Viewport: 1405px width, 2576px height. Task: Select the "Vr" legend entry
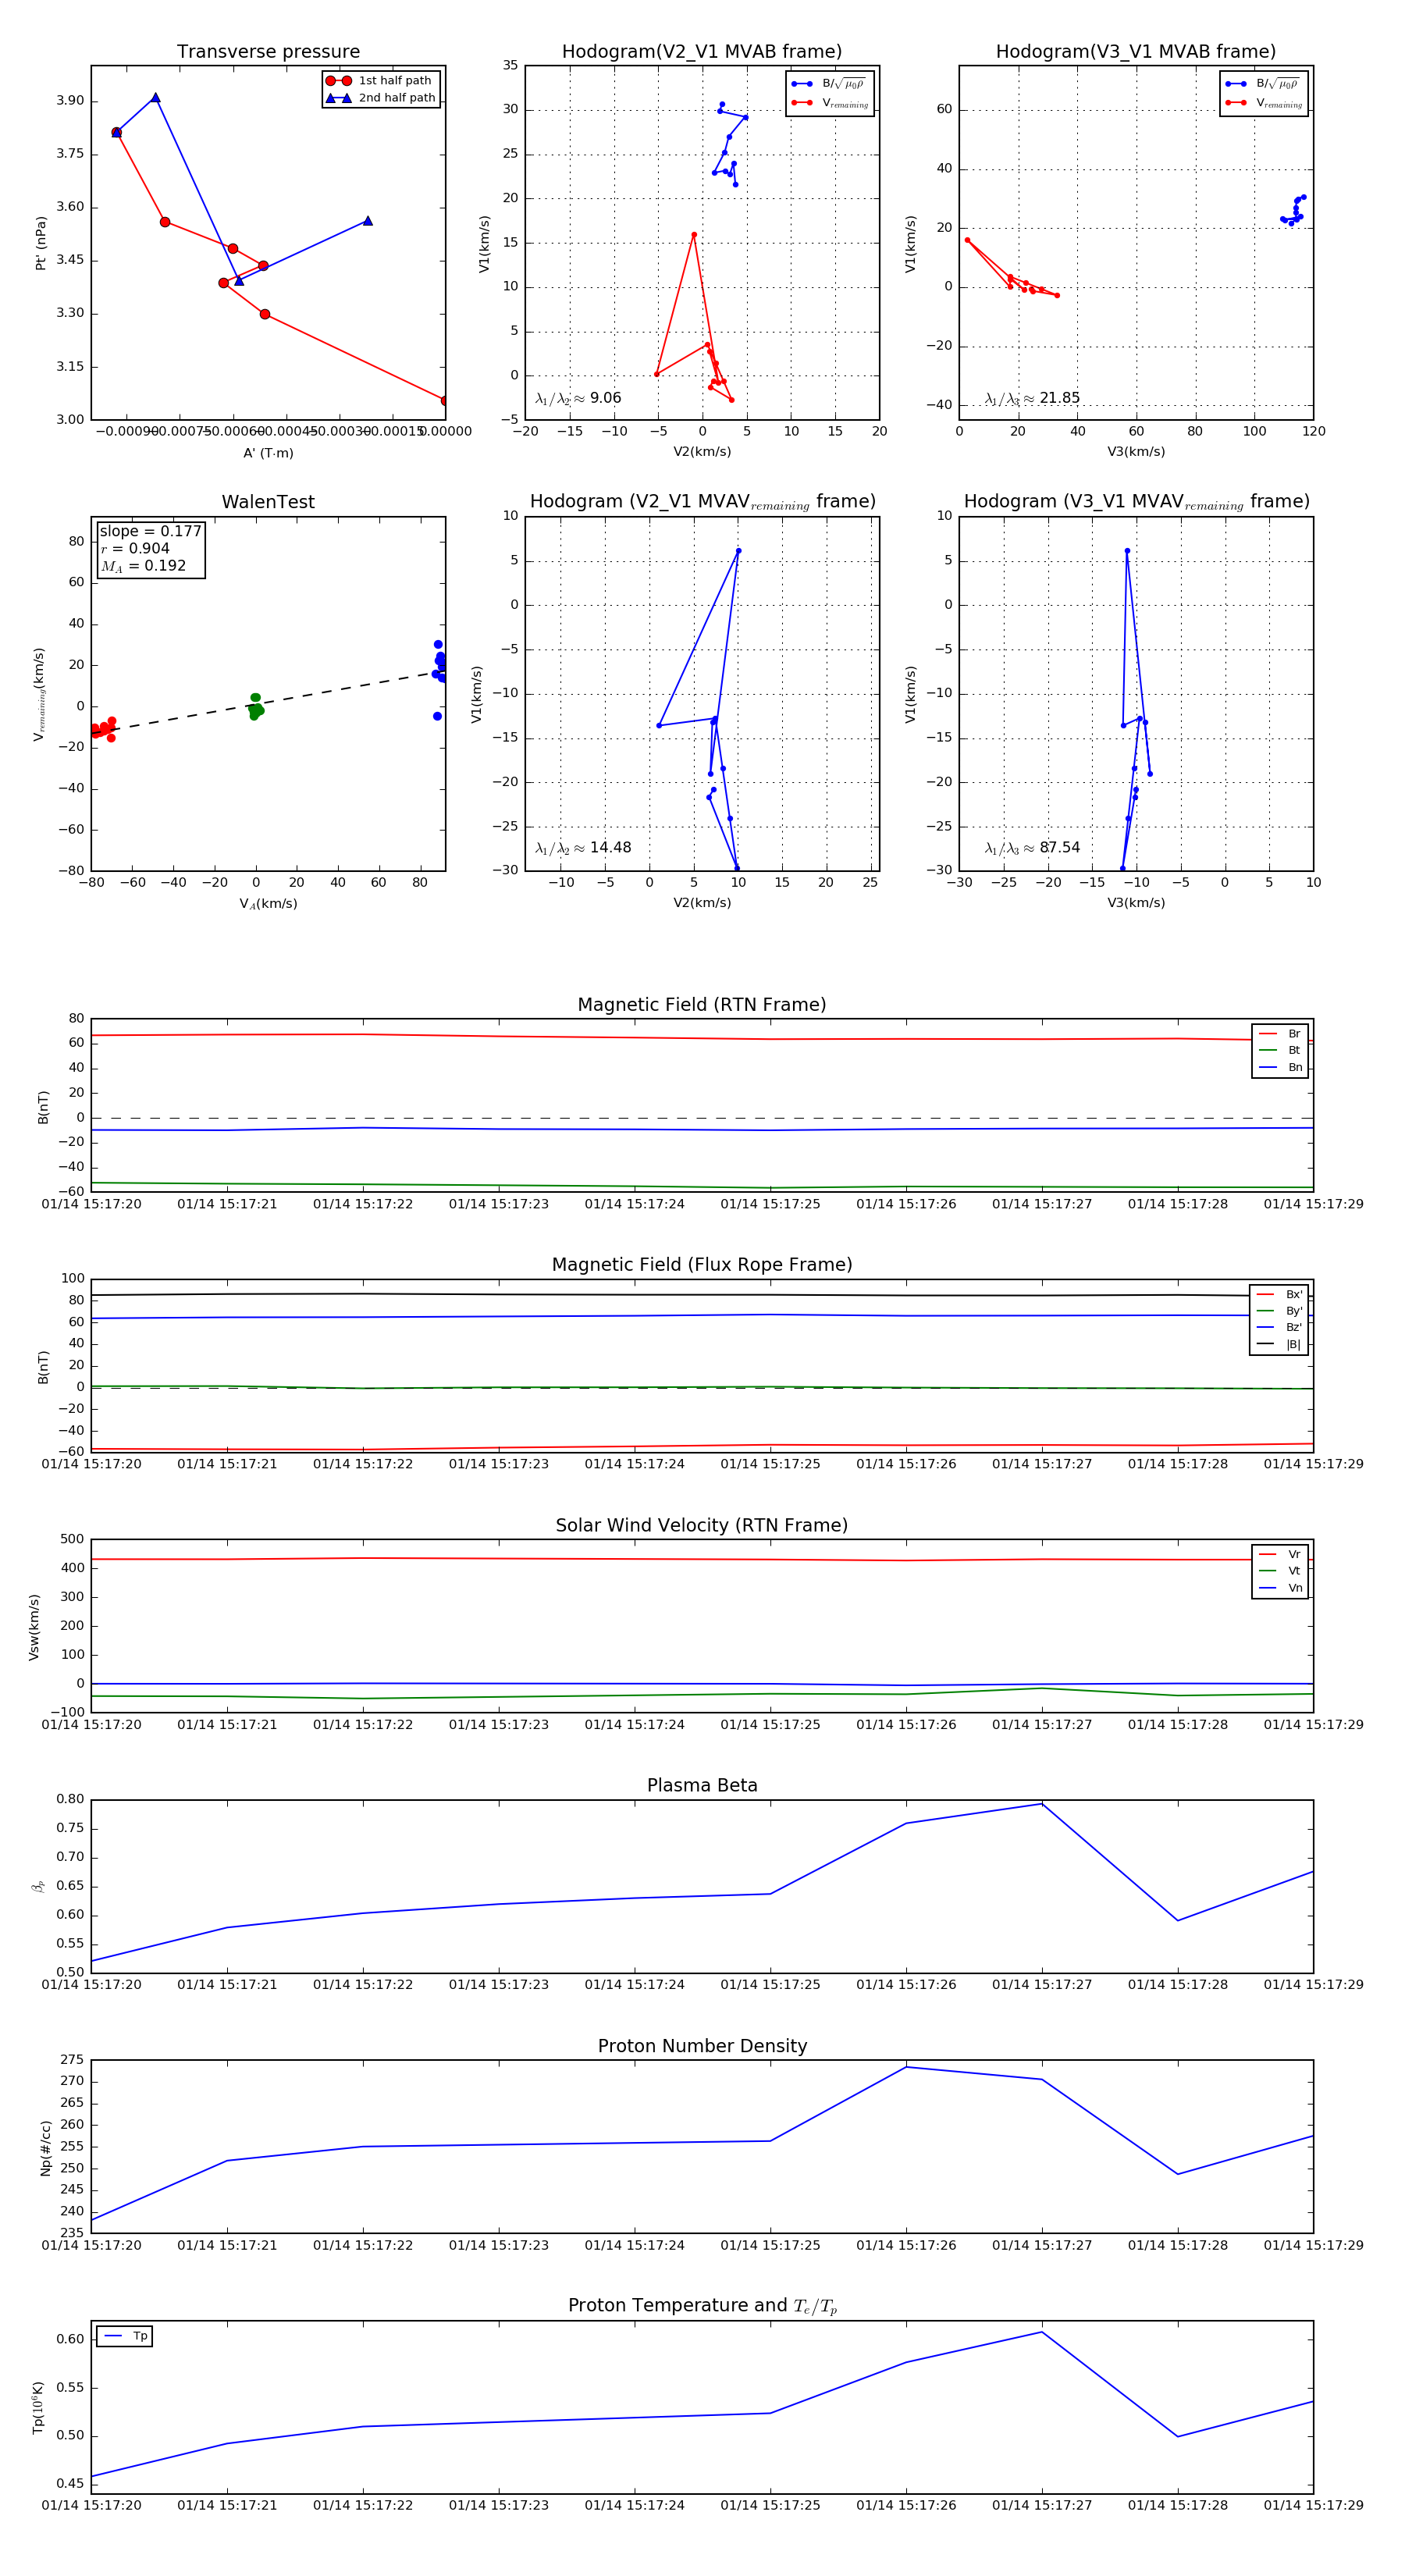click(x=1280, y=1554)
